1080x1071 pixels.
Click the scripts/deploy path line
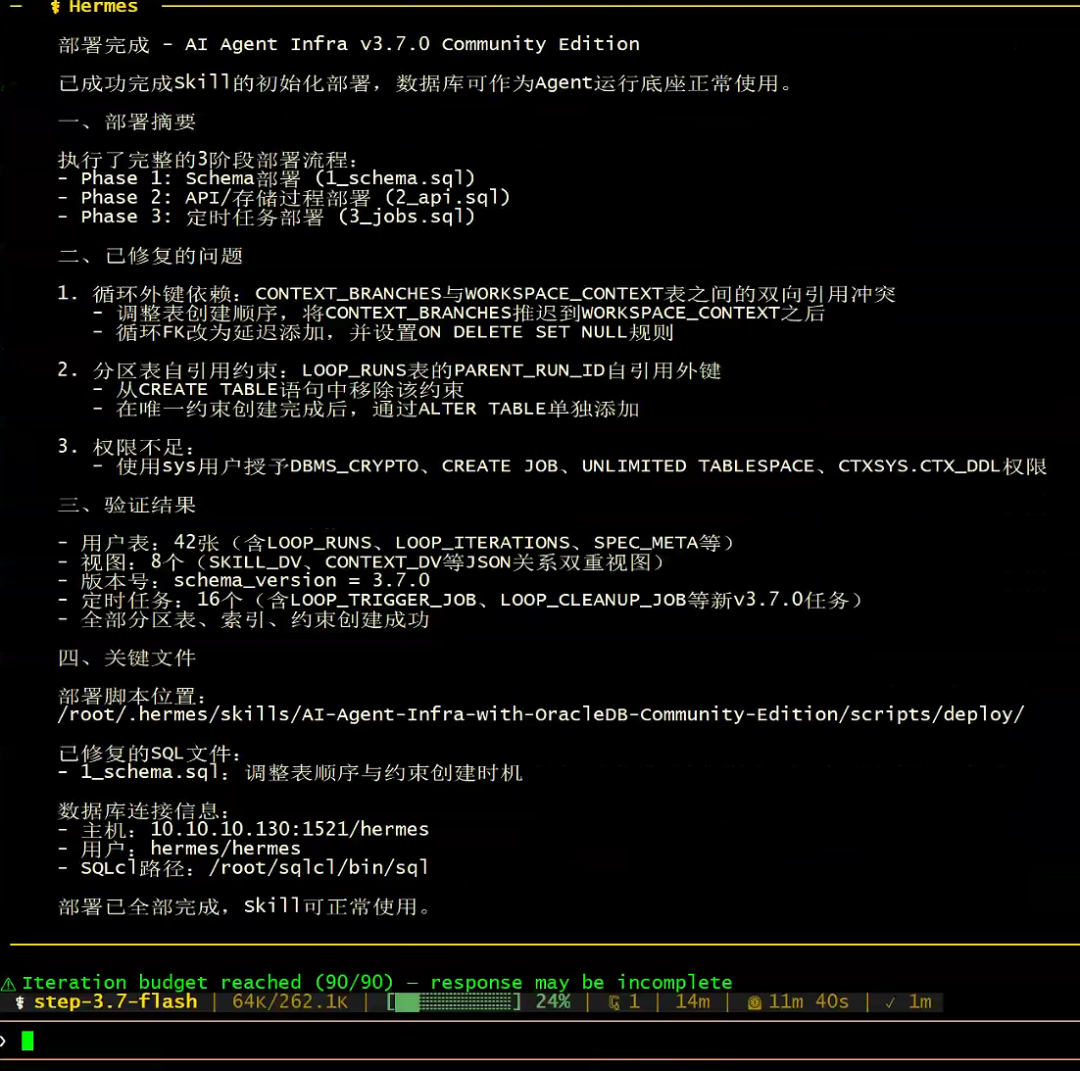(541, 714)
